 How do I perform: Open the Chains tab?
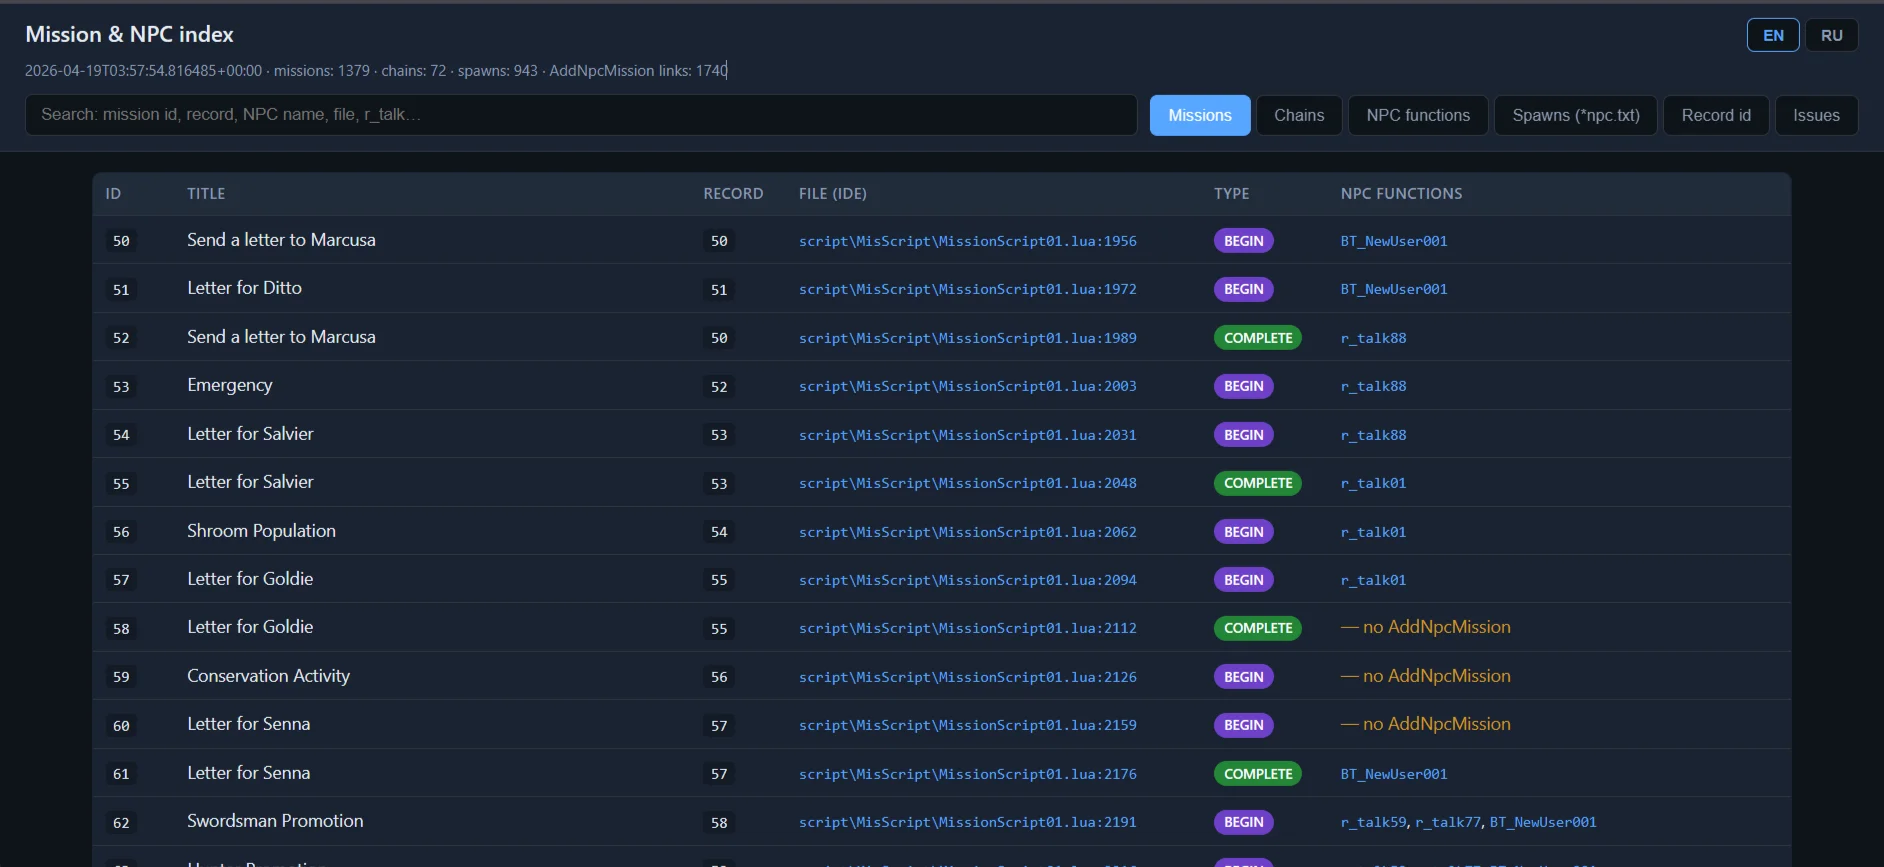pyautogui.click(x=1298, y=115)
